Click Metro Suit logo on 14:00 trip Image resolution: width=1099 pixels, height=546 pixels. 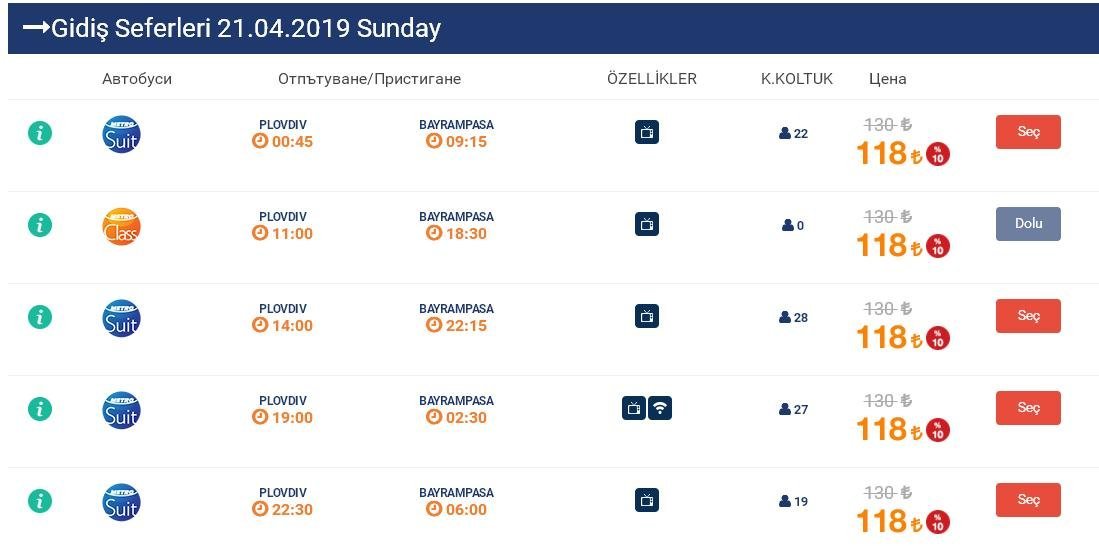(121, 318)
